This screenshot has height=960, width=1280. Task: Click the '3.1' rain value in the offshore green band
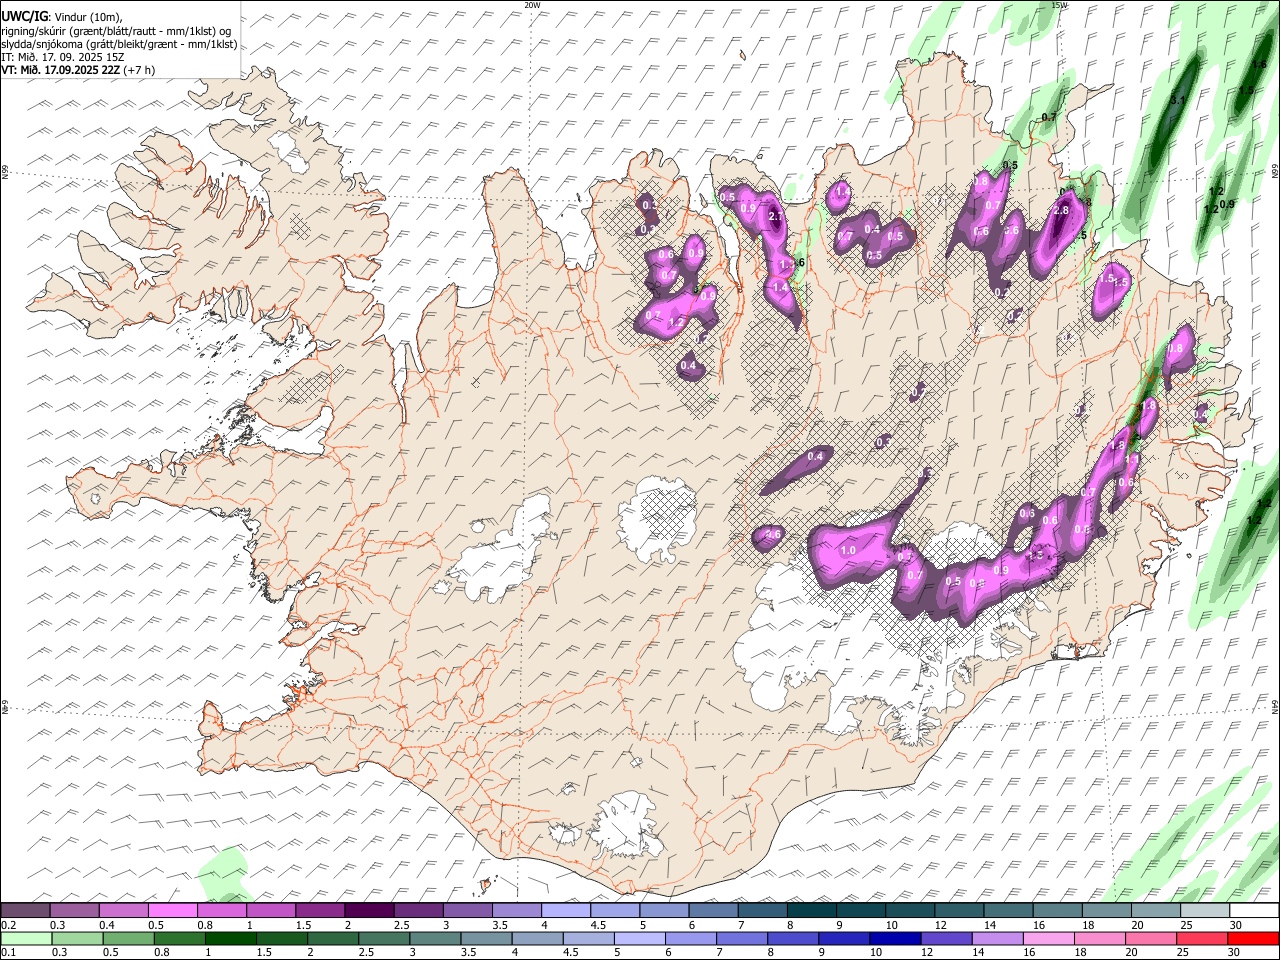(1177, 100)
